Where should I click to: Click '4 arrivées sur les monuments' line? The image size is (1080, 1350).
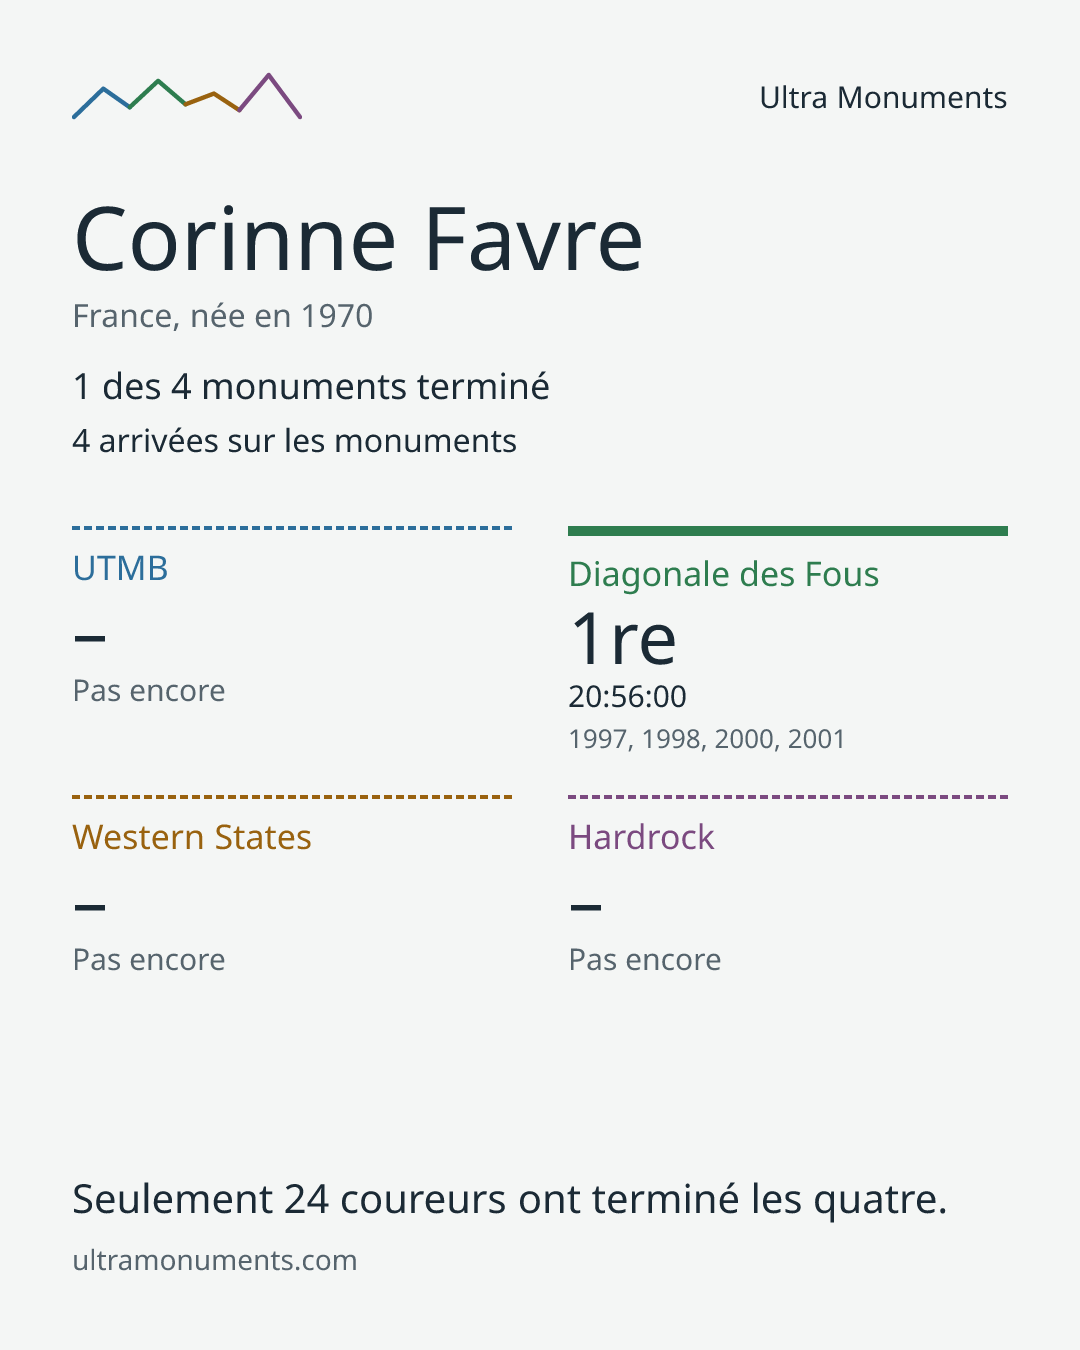(295, 441)
